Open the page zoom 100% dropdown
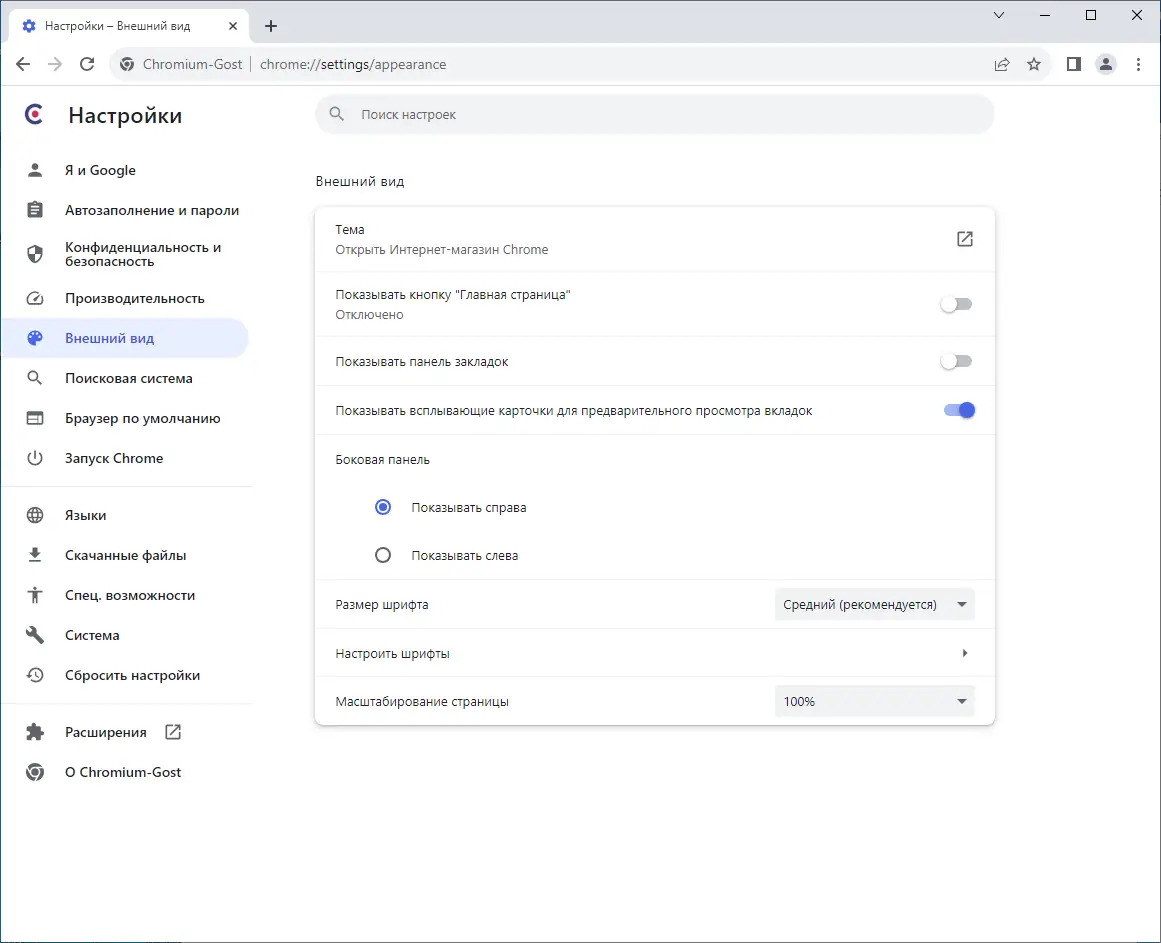This screenshot has height=943, width=1161. click(874, 702)
